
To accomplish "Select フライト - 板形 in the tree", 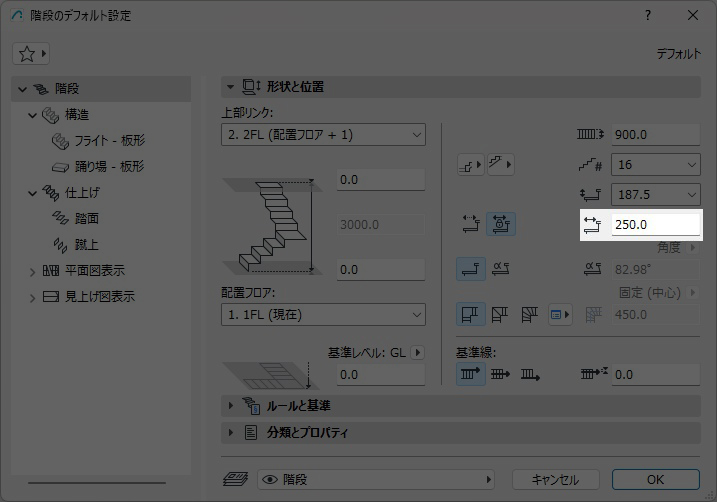I will click(x=108, y=140).
